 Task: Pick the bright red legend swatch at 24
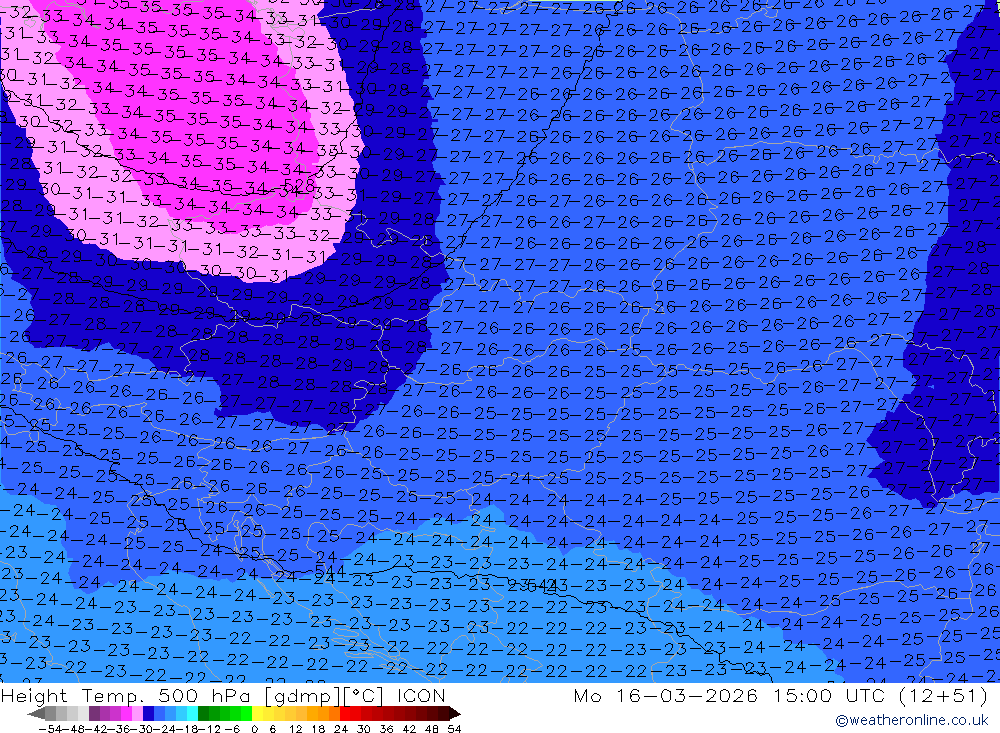click(x=345, y=714)
